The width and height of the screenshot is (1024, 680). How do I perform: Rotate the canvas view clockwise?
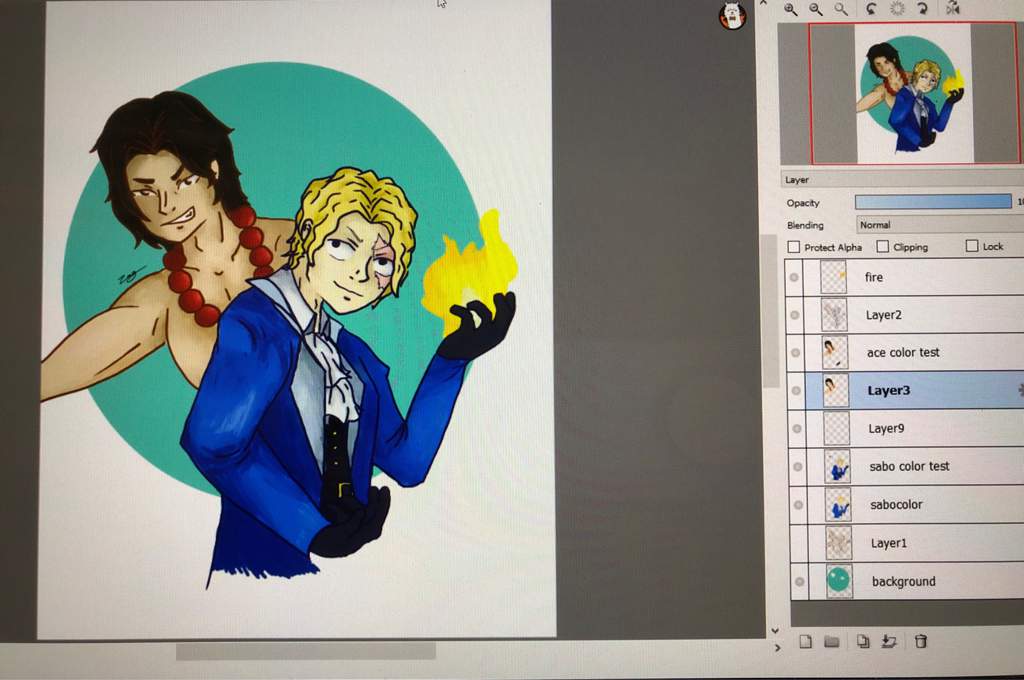coord(922,8)
